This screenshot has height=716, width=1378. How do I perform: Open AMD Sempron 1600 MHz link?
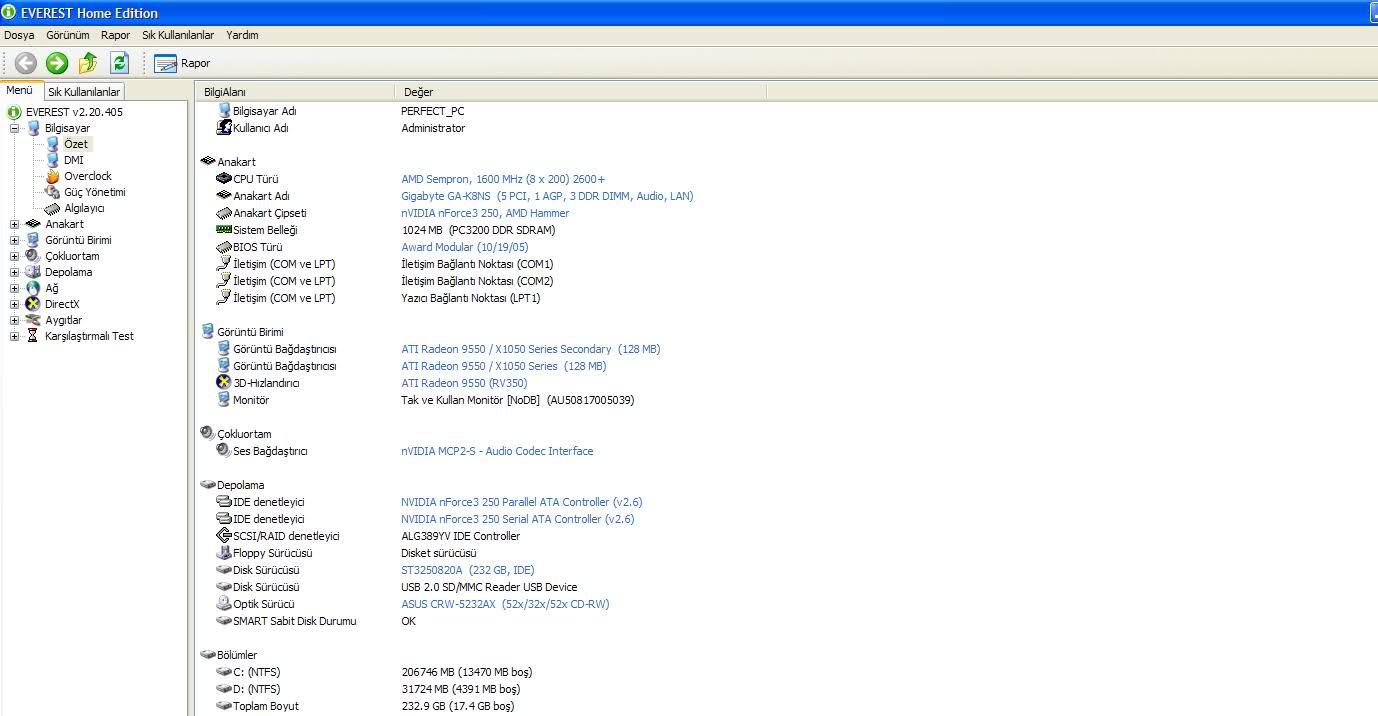click(503, 179)
